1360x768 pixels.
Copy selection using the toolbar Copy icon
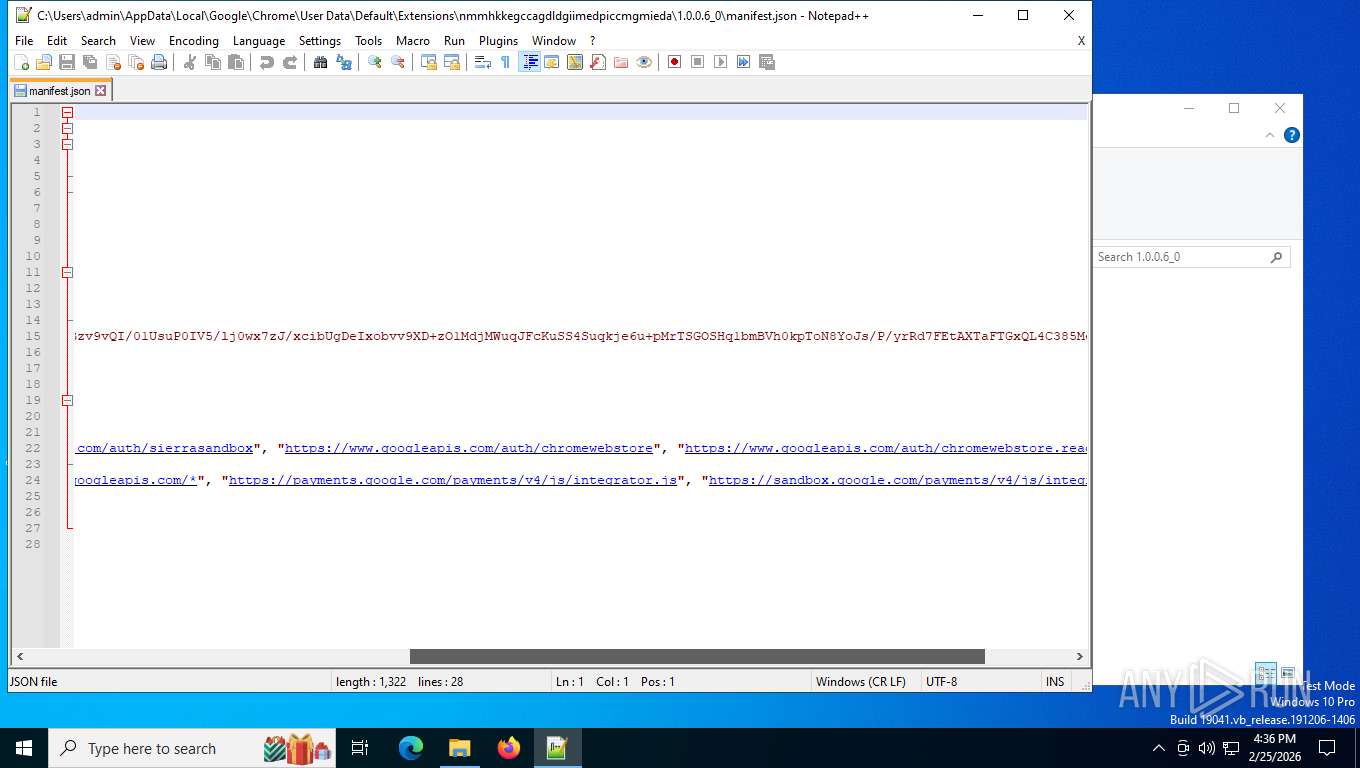(x=213, y=62)
